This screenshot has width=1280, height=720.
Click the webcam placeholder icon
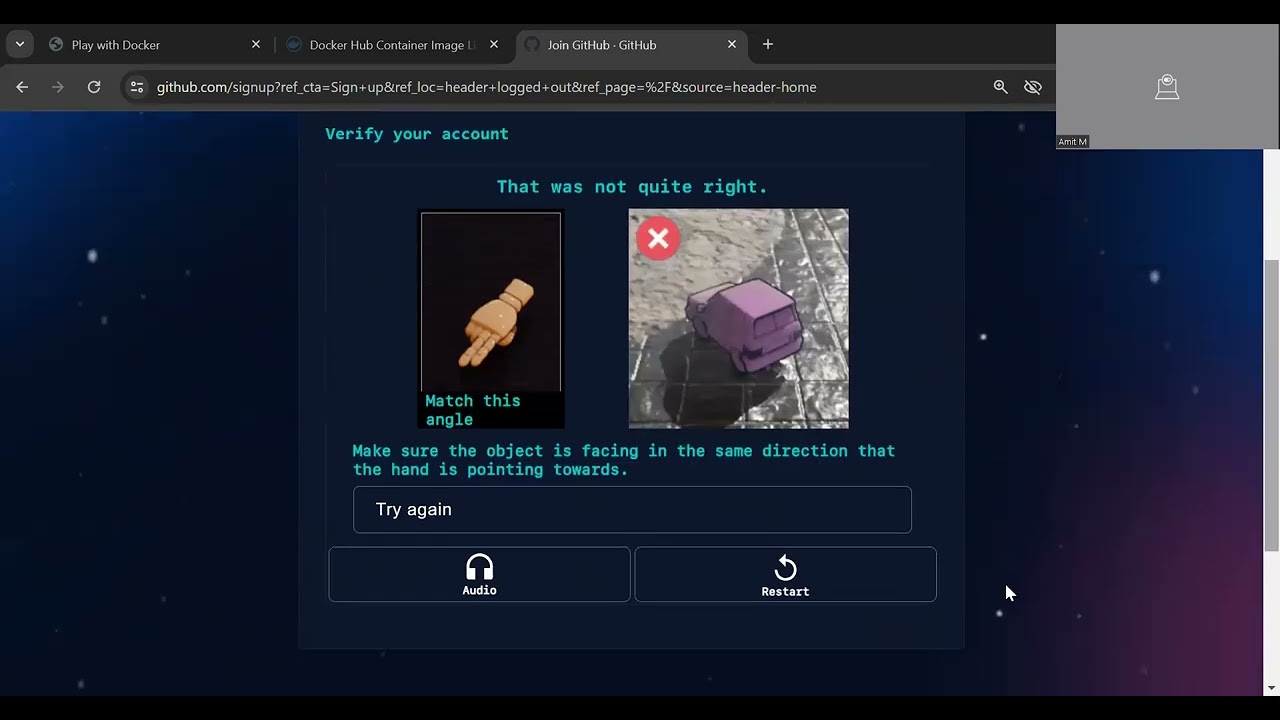point(1167,87)
